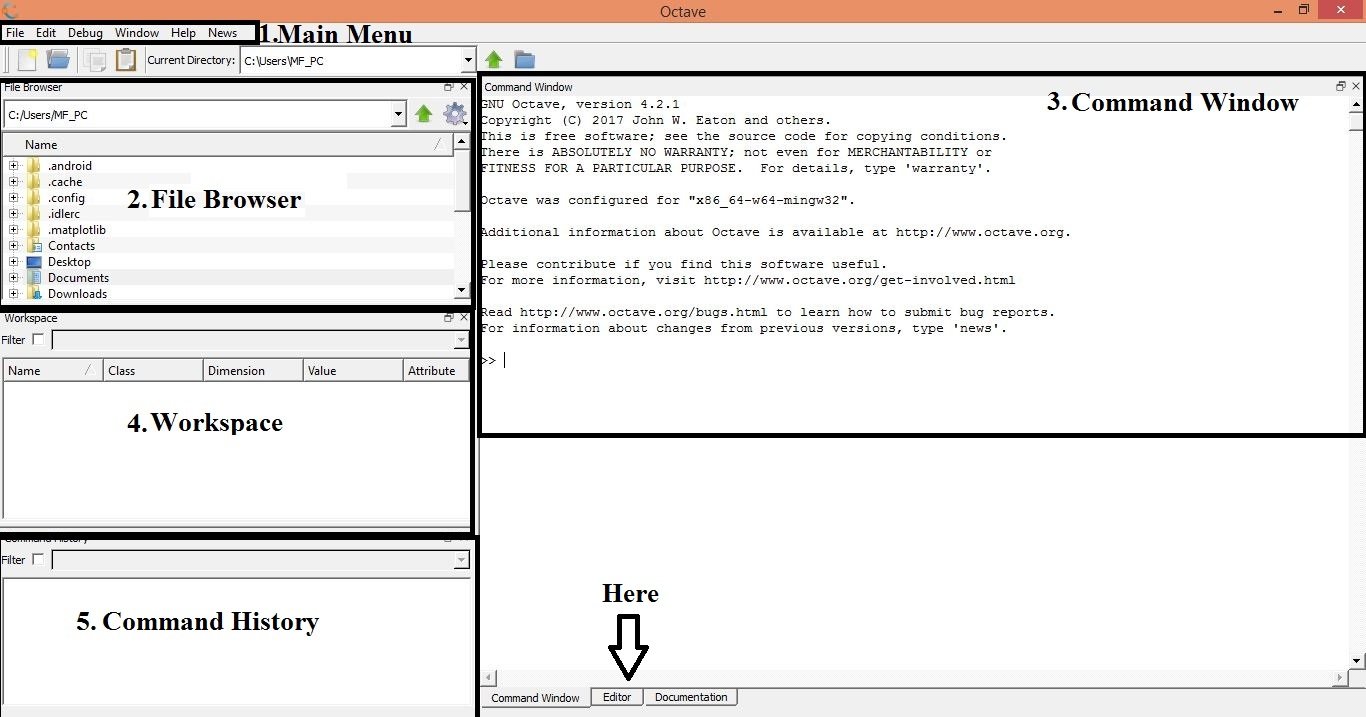Screen dimensions: 1366x717
Task: Open the Window menu
Action: pos(137,33)
